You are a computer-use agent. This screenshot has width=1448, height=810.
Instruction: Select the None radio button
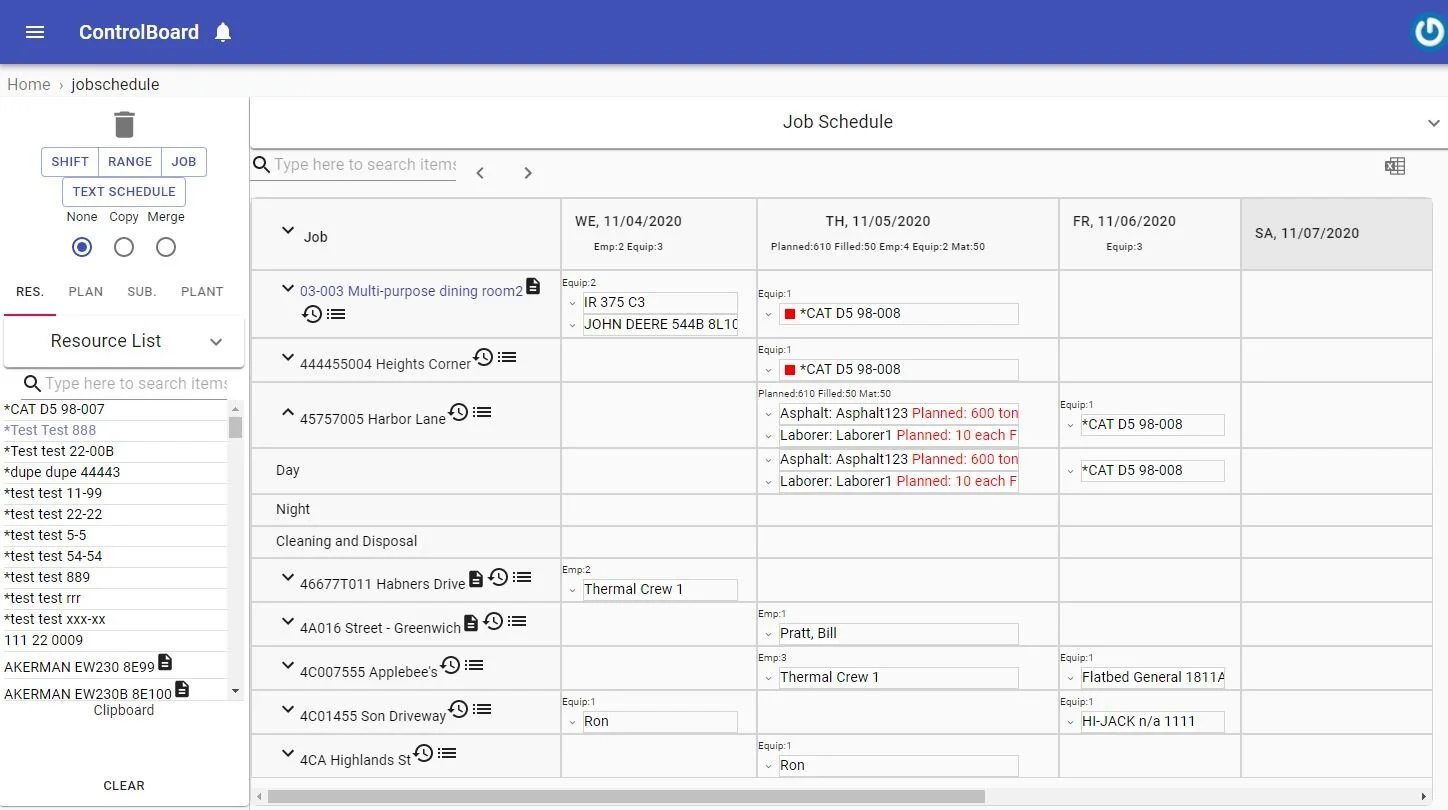coord(81,247)
